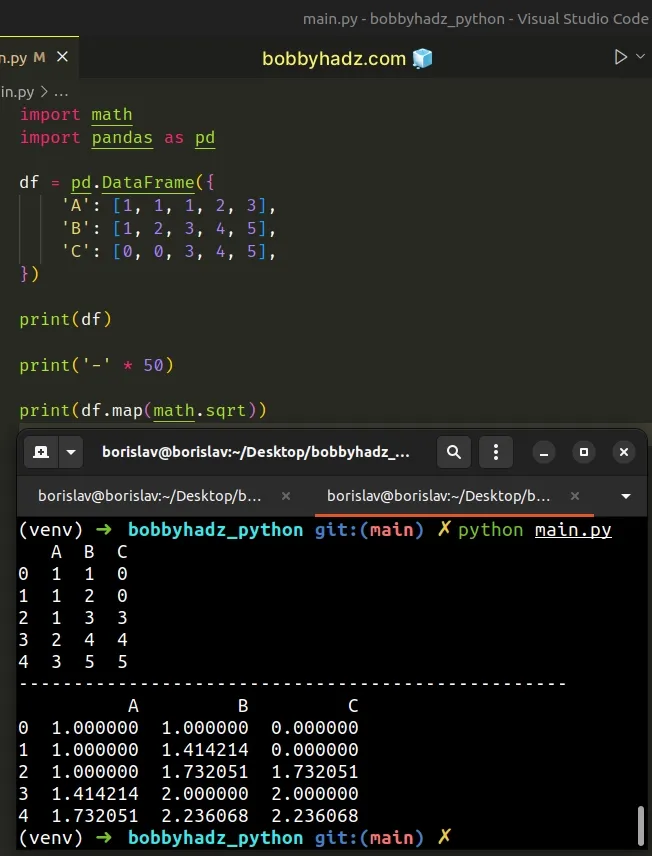The height and width of the screenshot is (856, 652).
Task: Open terminal three-dot menu
Action: pyautogui.click(x=496, y=452)
